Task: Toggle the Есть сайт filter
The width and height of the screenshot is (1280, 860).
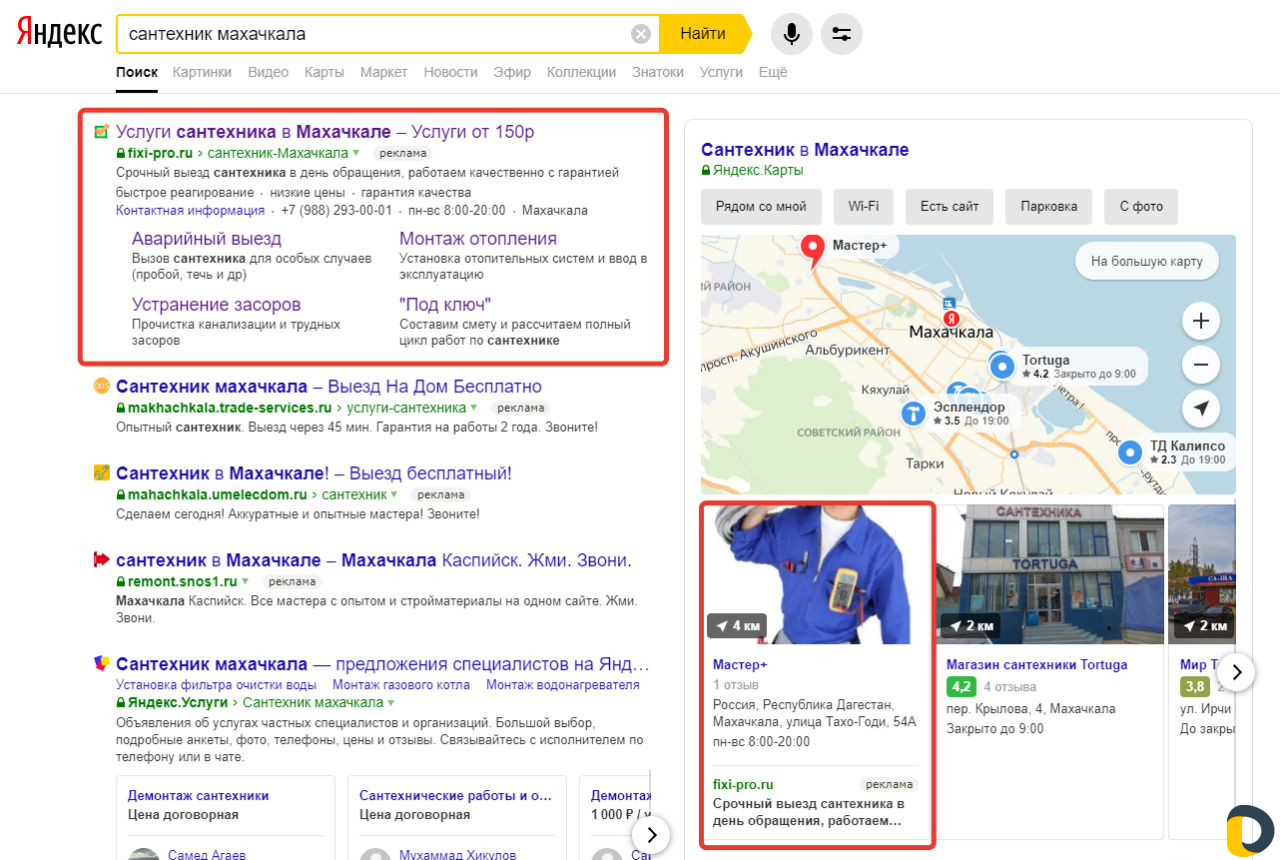Action: 949,207
